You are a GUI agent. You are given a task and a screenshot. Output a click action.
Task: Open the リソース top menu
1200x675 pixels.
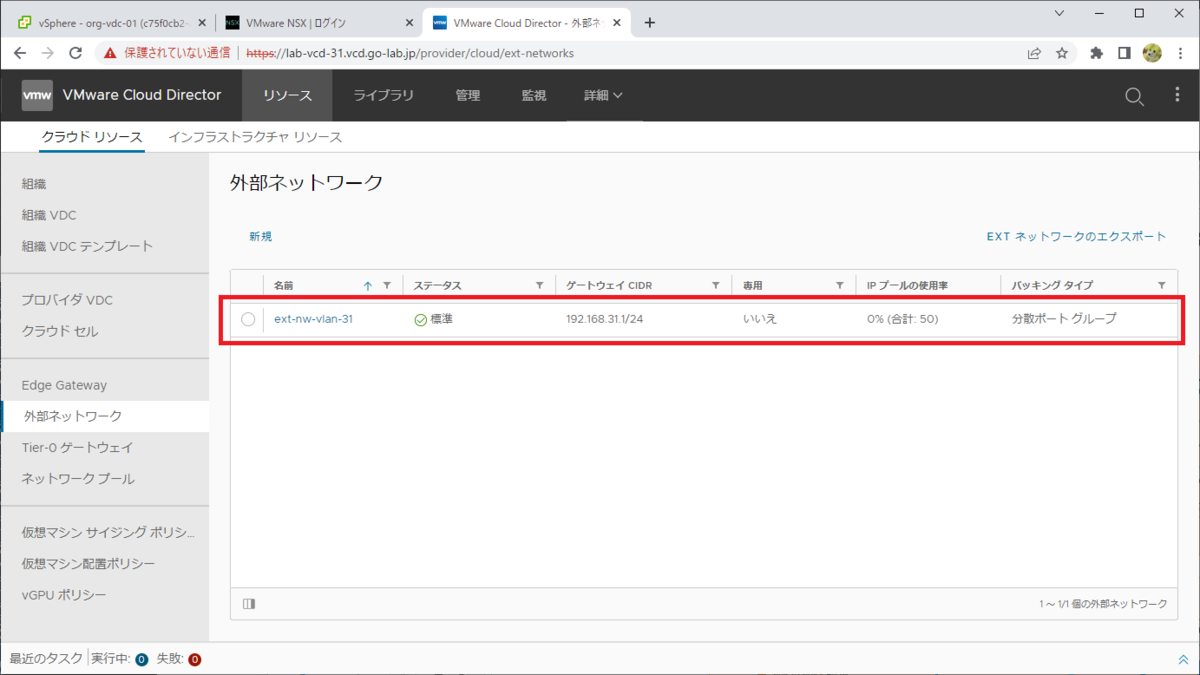point(288,96)
